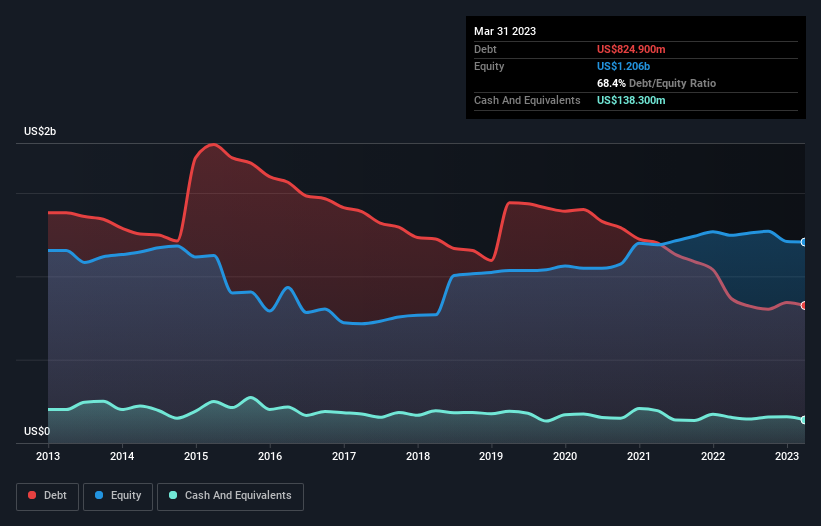Click the US$2b y-axis label
Image resolution: width=821 pixels, height=526 pixels.
[41, 132]
